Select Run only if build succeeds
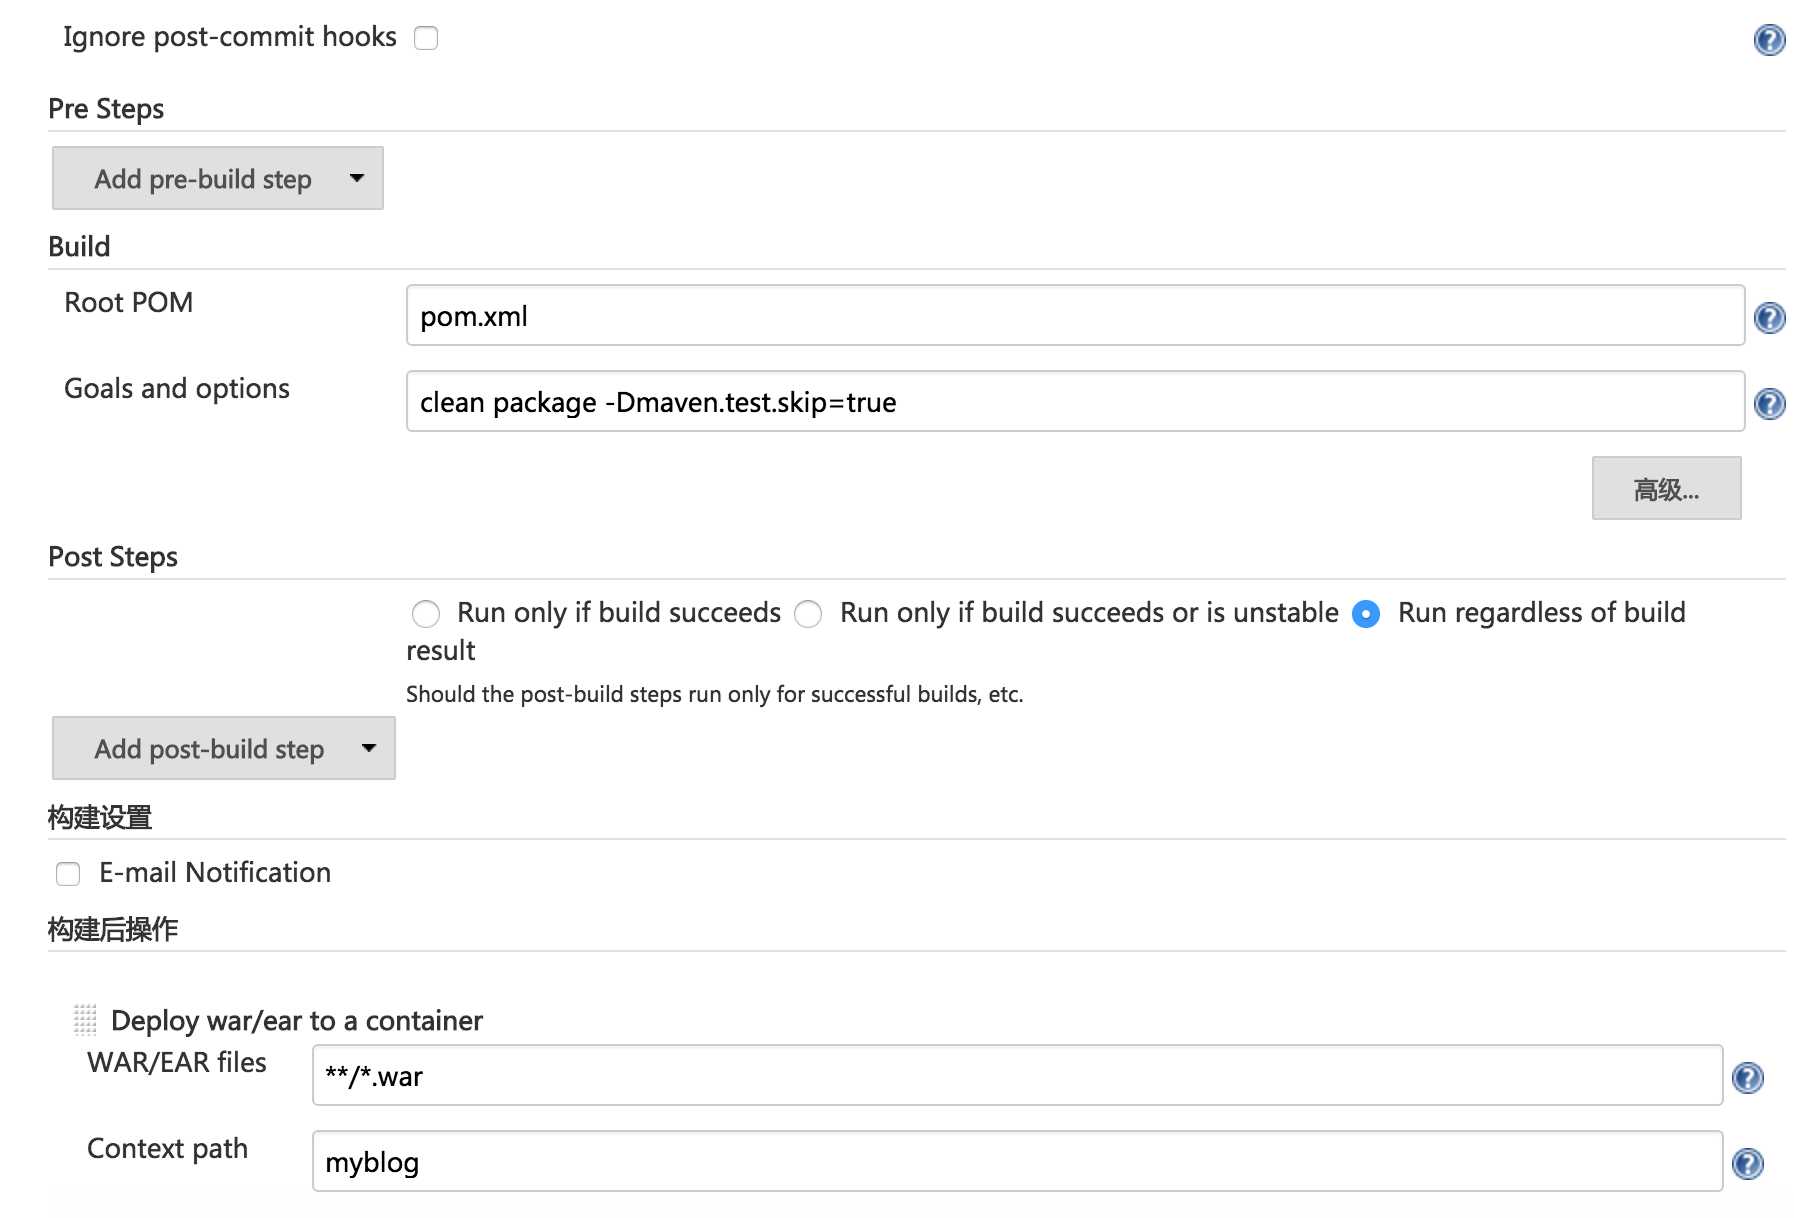The image size is (1794, 1218). [426, 613]
